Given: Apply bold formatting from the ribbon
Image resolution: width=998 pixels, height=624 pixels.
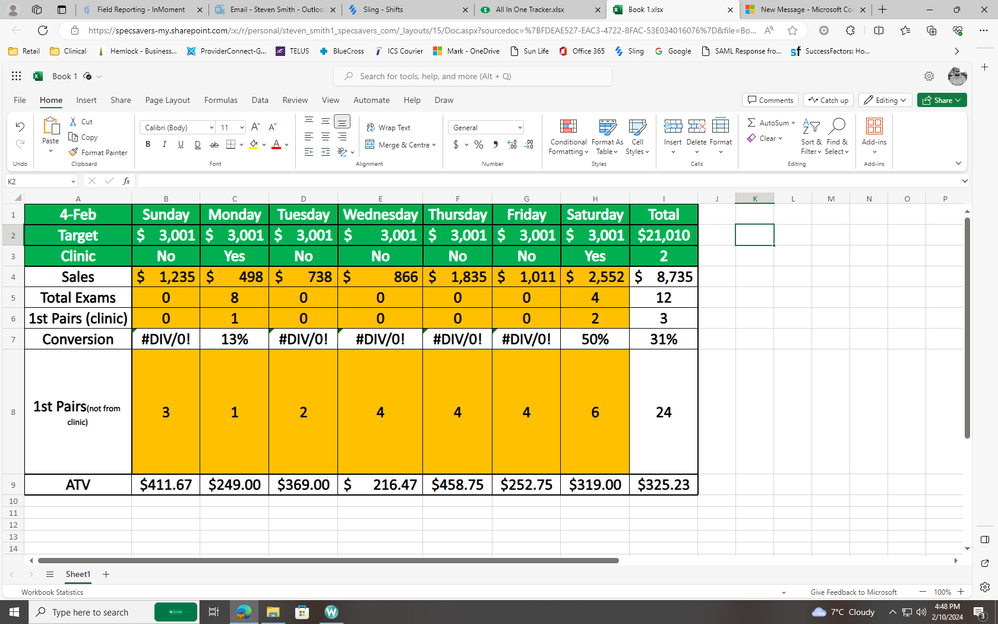Looking at the screenshot, I should (147, 144).
